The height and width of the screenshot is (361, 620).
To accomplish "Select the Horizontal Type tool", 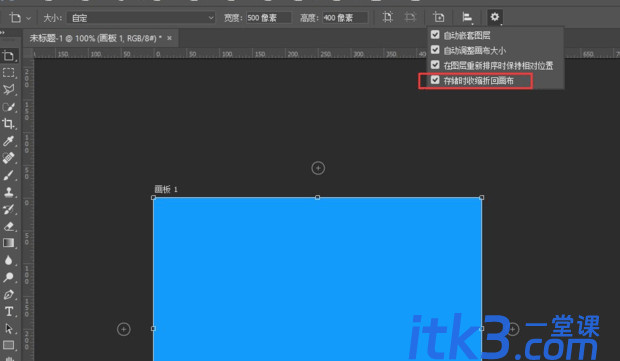I will (x=8, y=312).
